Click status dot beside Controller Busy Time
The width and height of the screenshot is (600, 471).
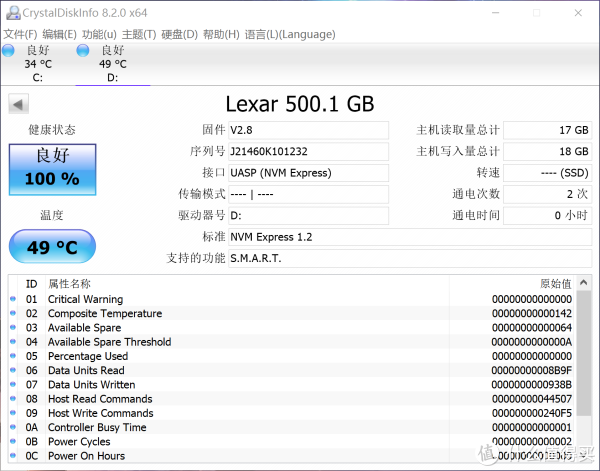pyautogui.click(x=13, y=427)
